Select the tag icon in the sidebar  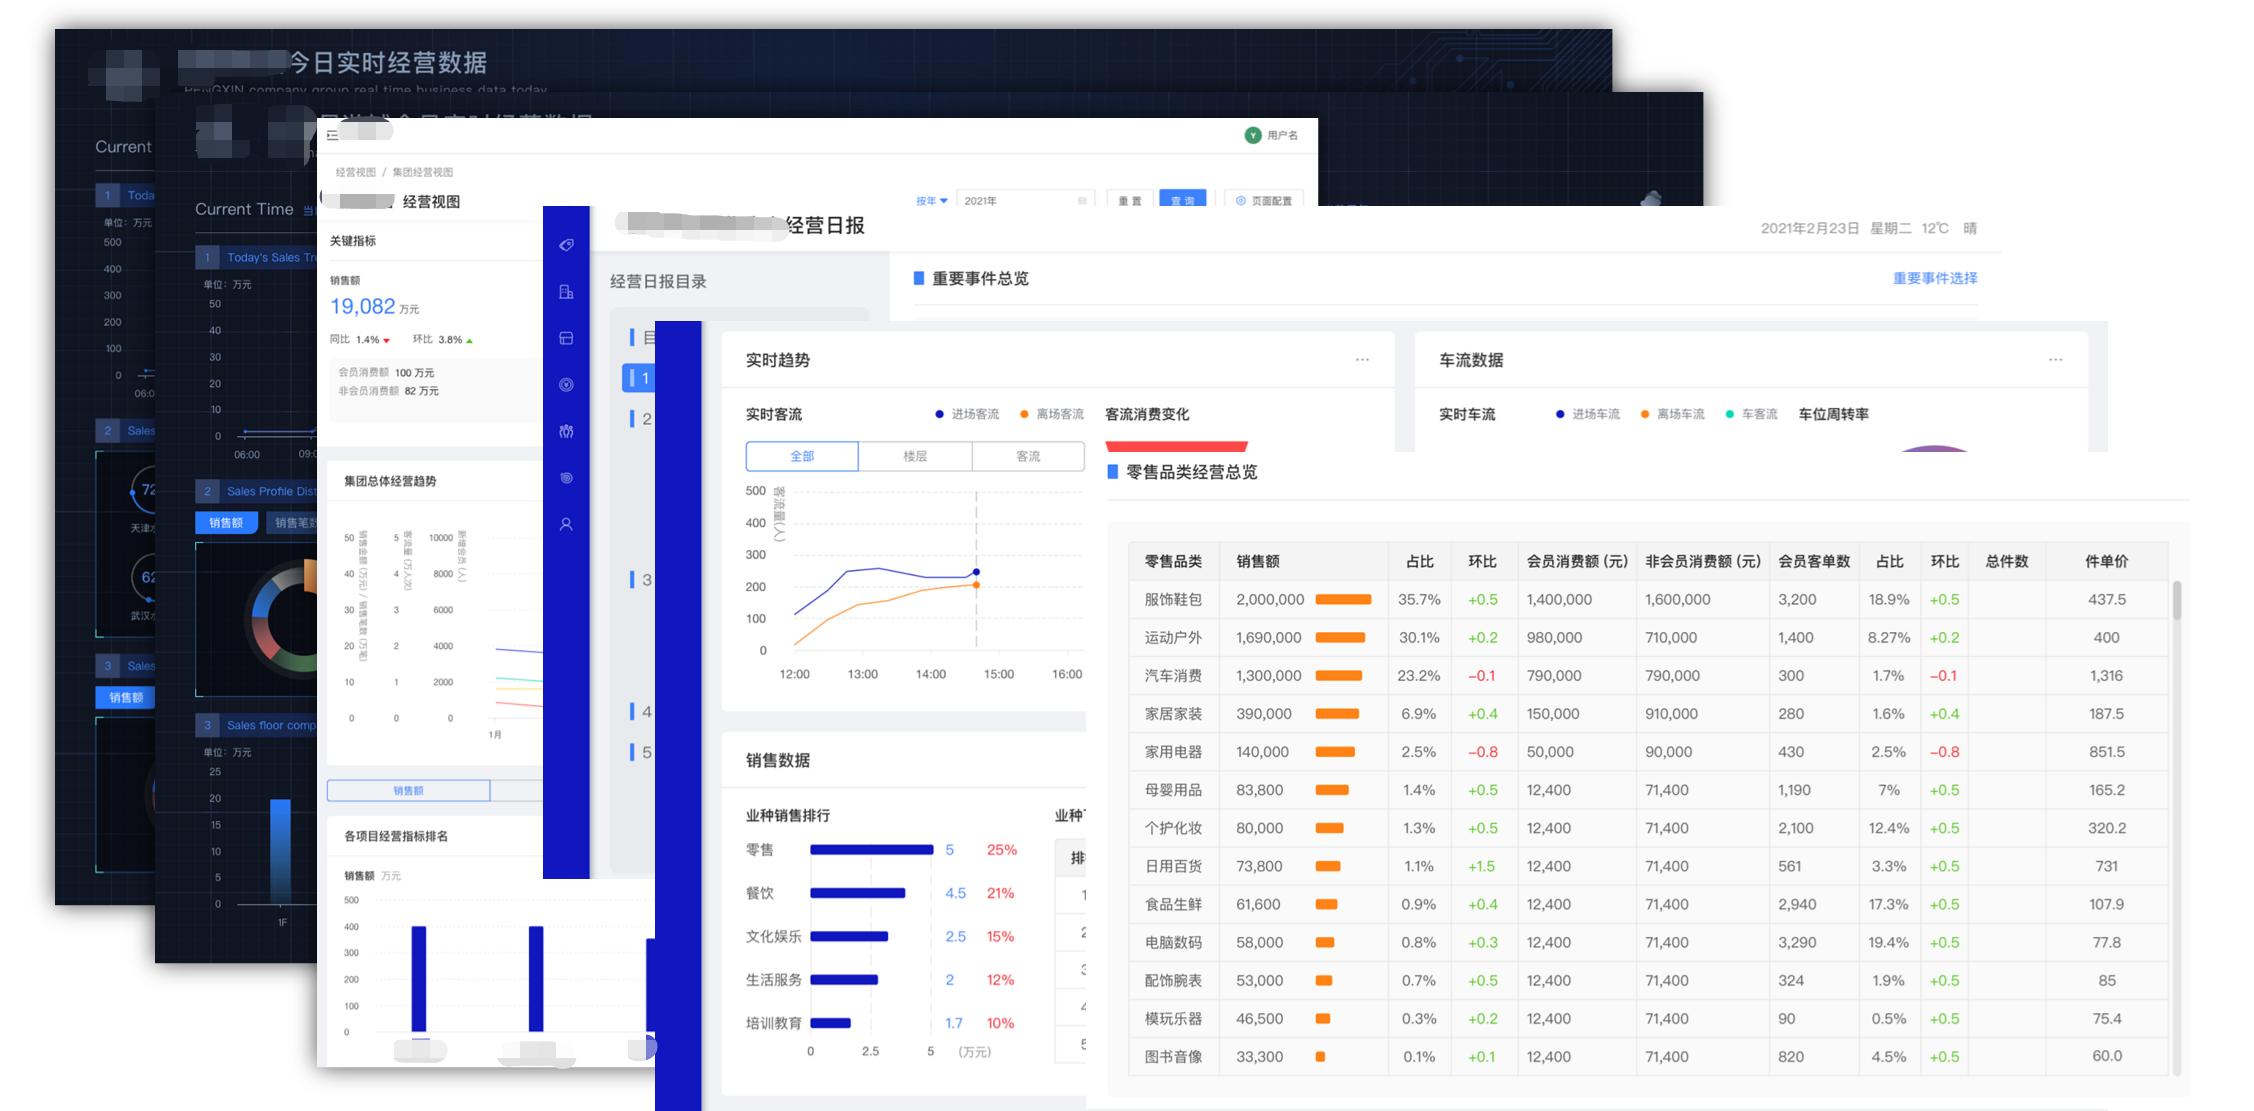566,245
